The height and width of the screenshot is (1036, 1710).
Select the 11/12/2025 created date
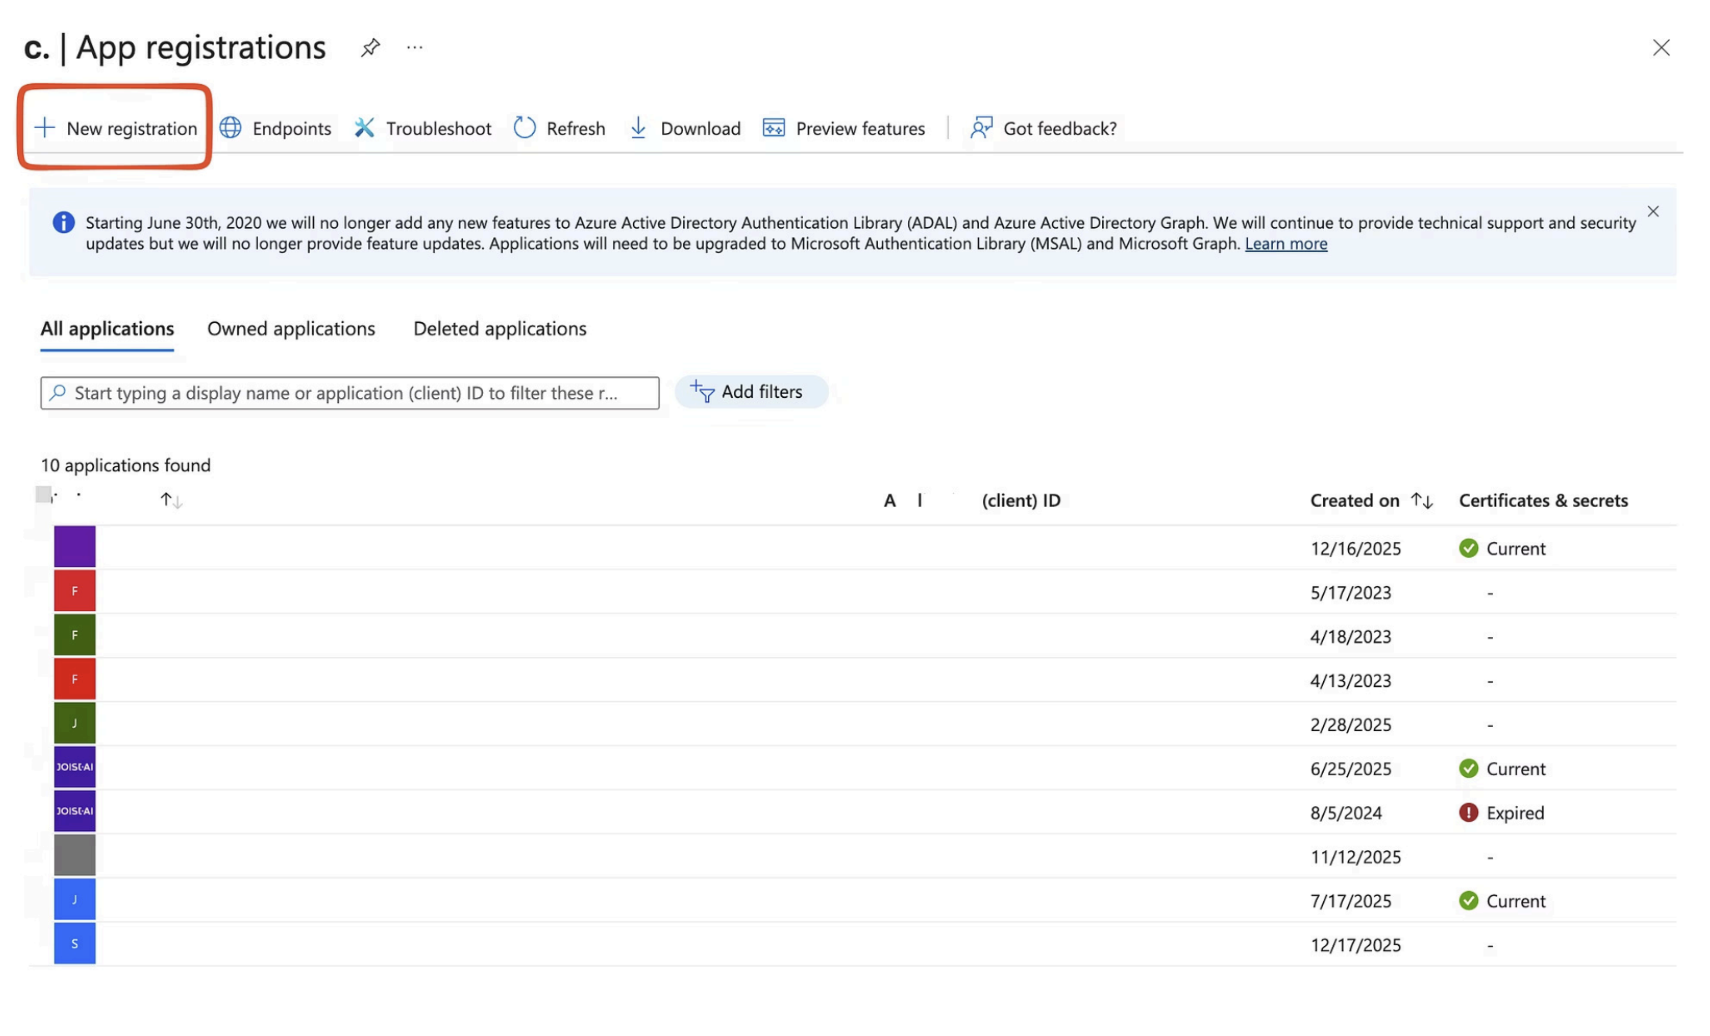(1356, 857)
